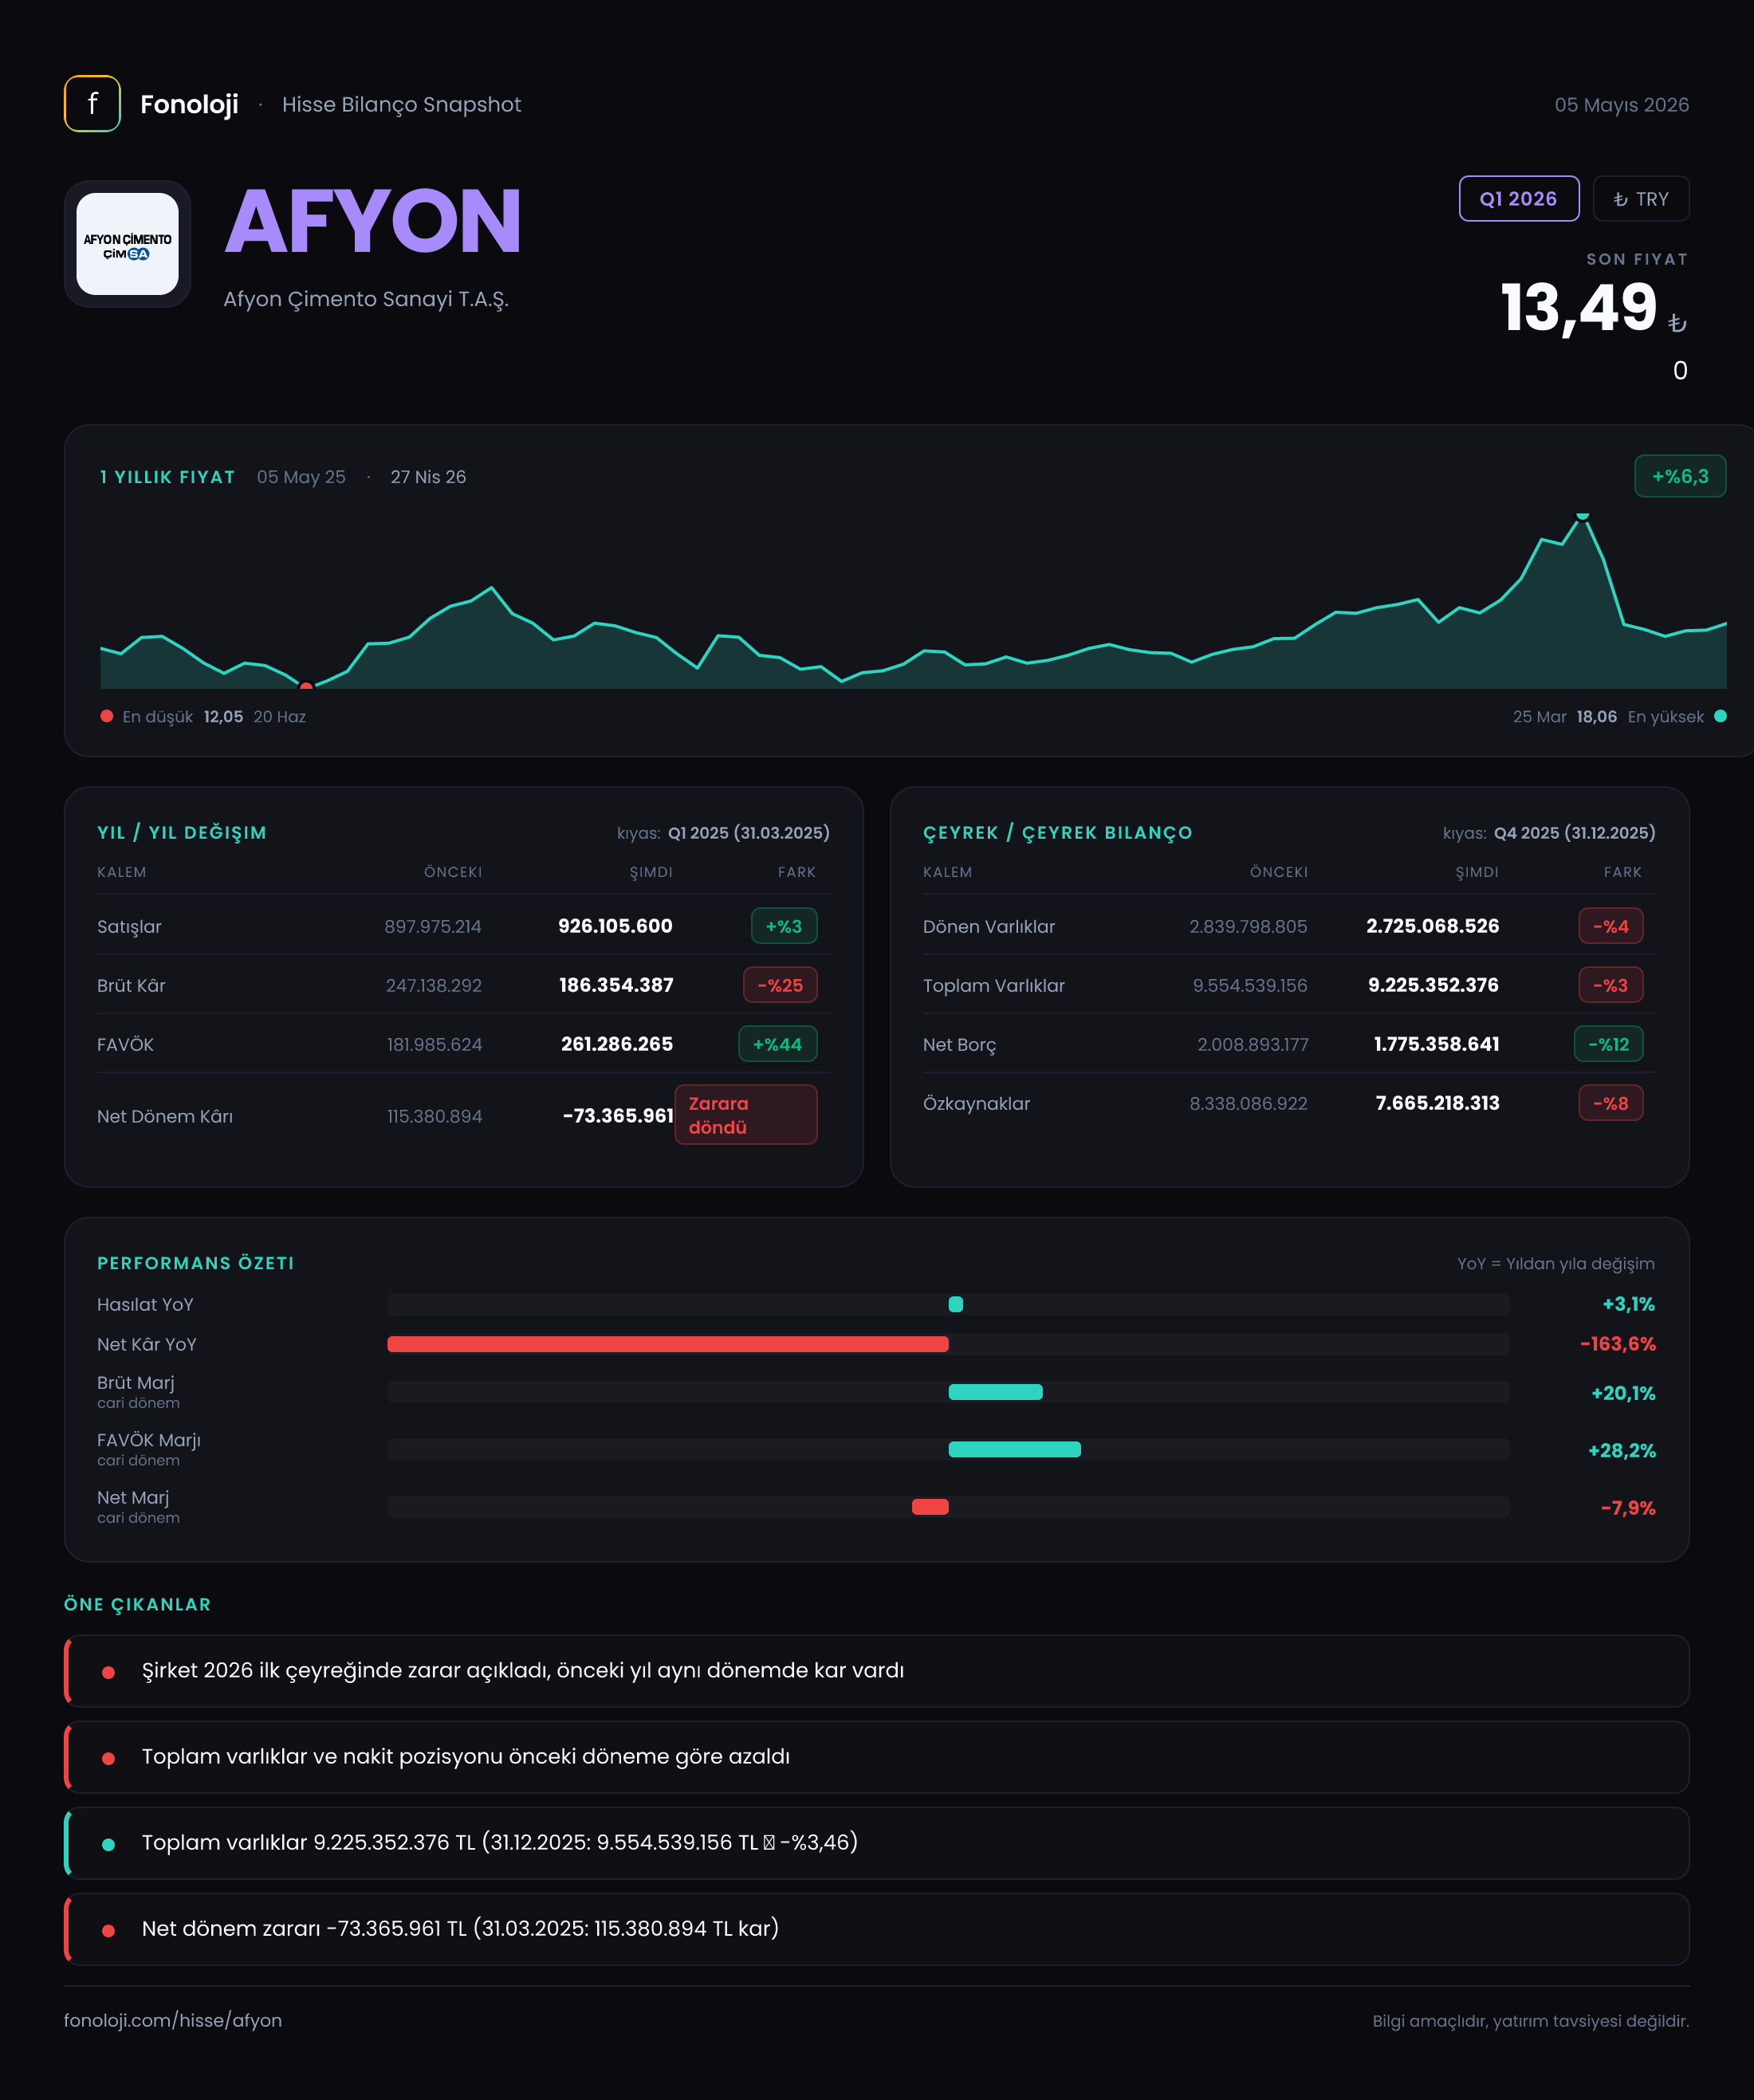
Task: Click the '1 YILLIK FİYAT' chart title
Action: pos(167,477)
